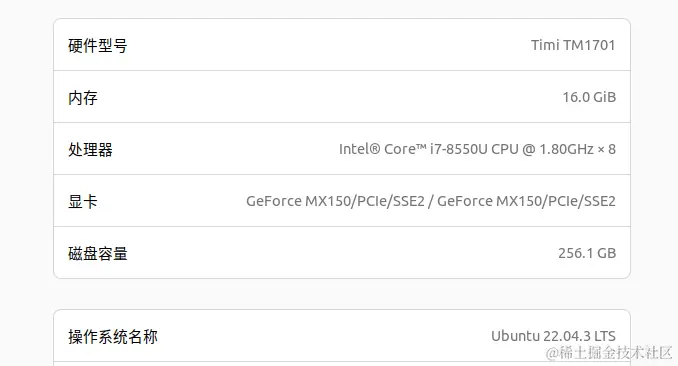Click the 显卡 graphics label
The image size is (678, 366).
point(83,202)
